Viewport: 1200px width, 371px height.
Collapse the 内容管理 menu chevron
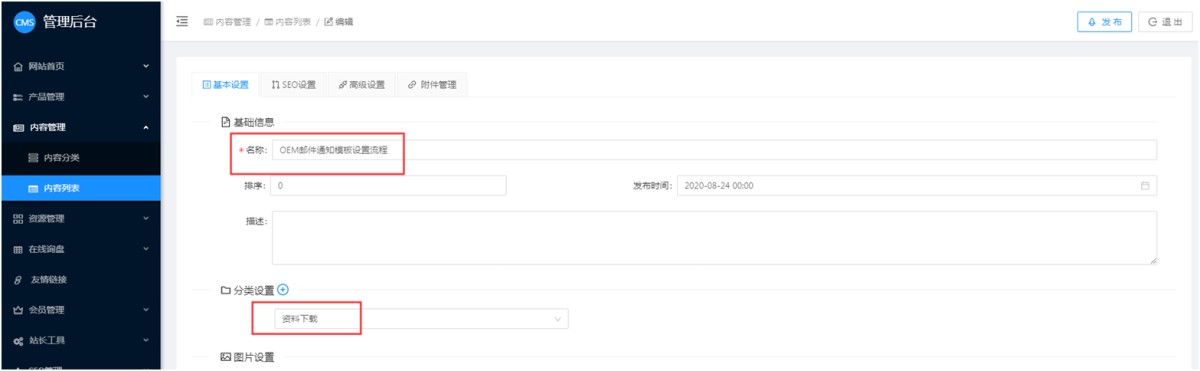pos(146,128)
